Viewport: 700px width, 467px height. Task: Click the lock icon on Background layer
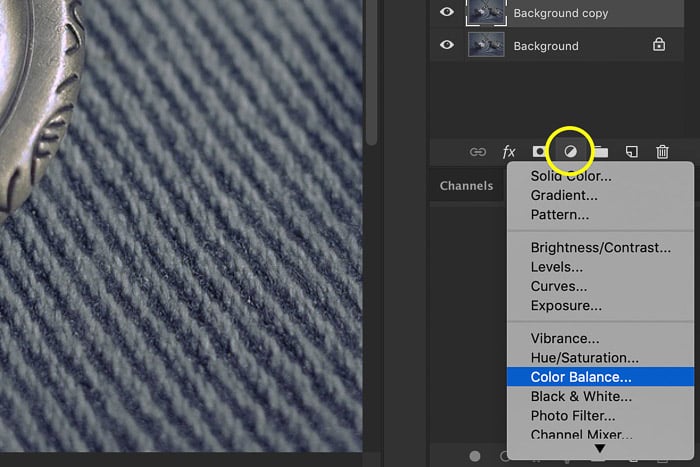[658, 45]
